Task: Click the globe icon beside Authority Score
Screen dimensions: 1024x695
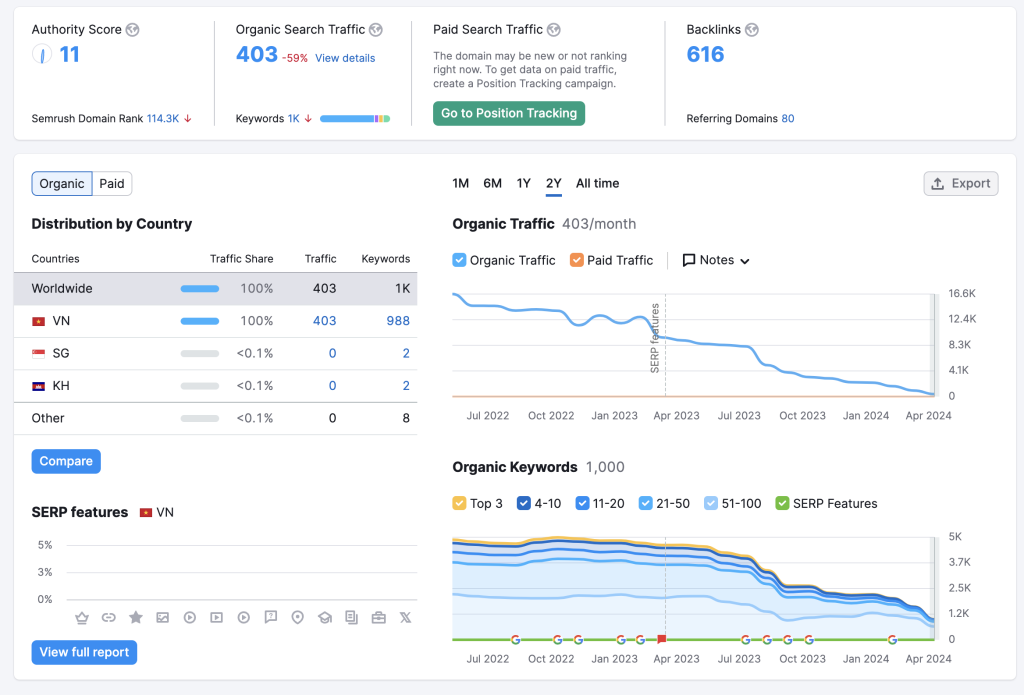Action: click(133, 30)
